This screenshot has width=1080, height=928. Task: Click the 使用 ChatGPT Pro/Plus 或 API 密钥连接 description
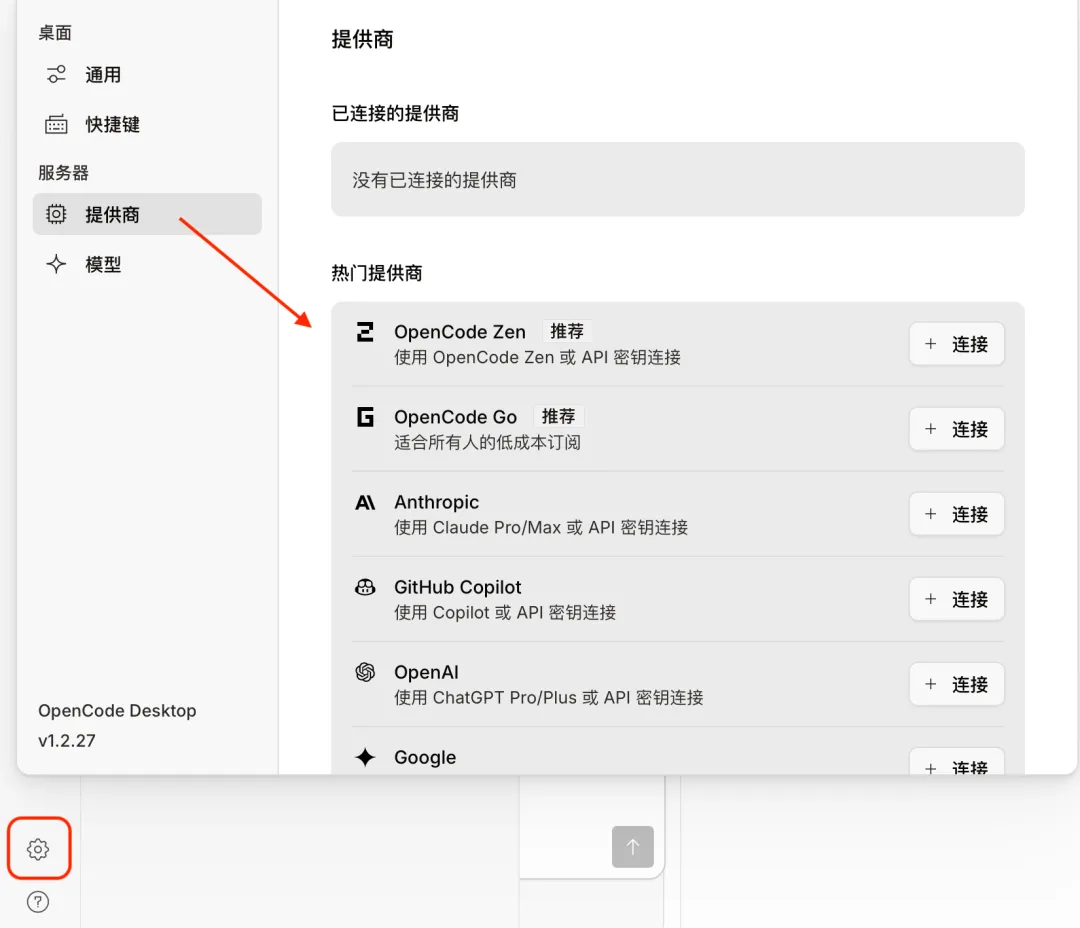pyautogui.click(x=548, y=698)
